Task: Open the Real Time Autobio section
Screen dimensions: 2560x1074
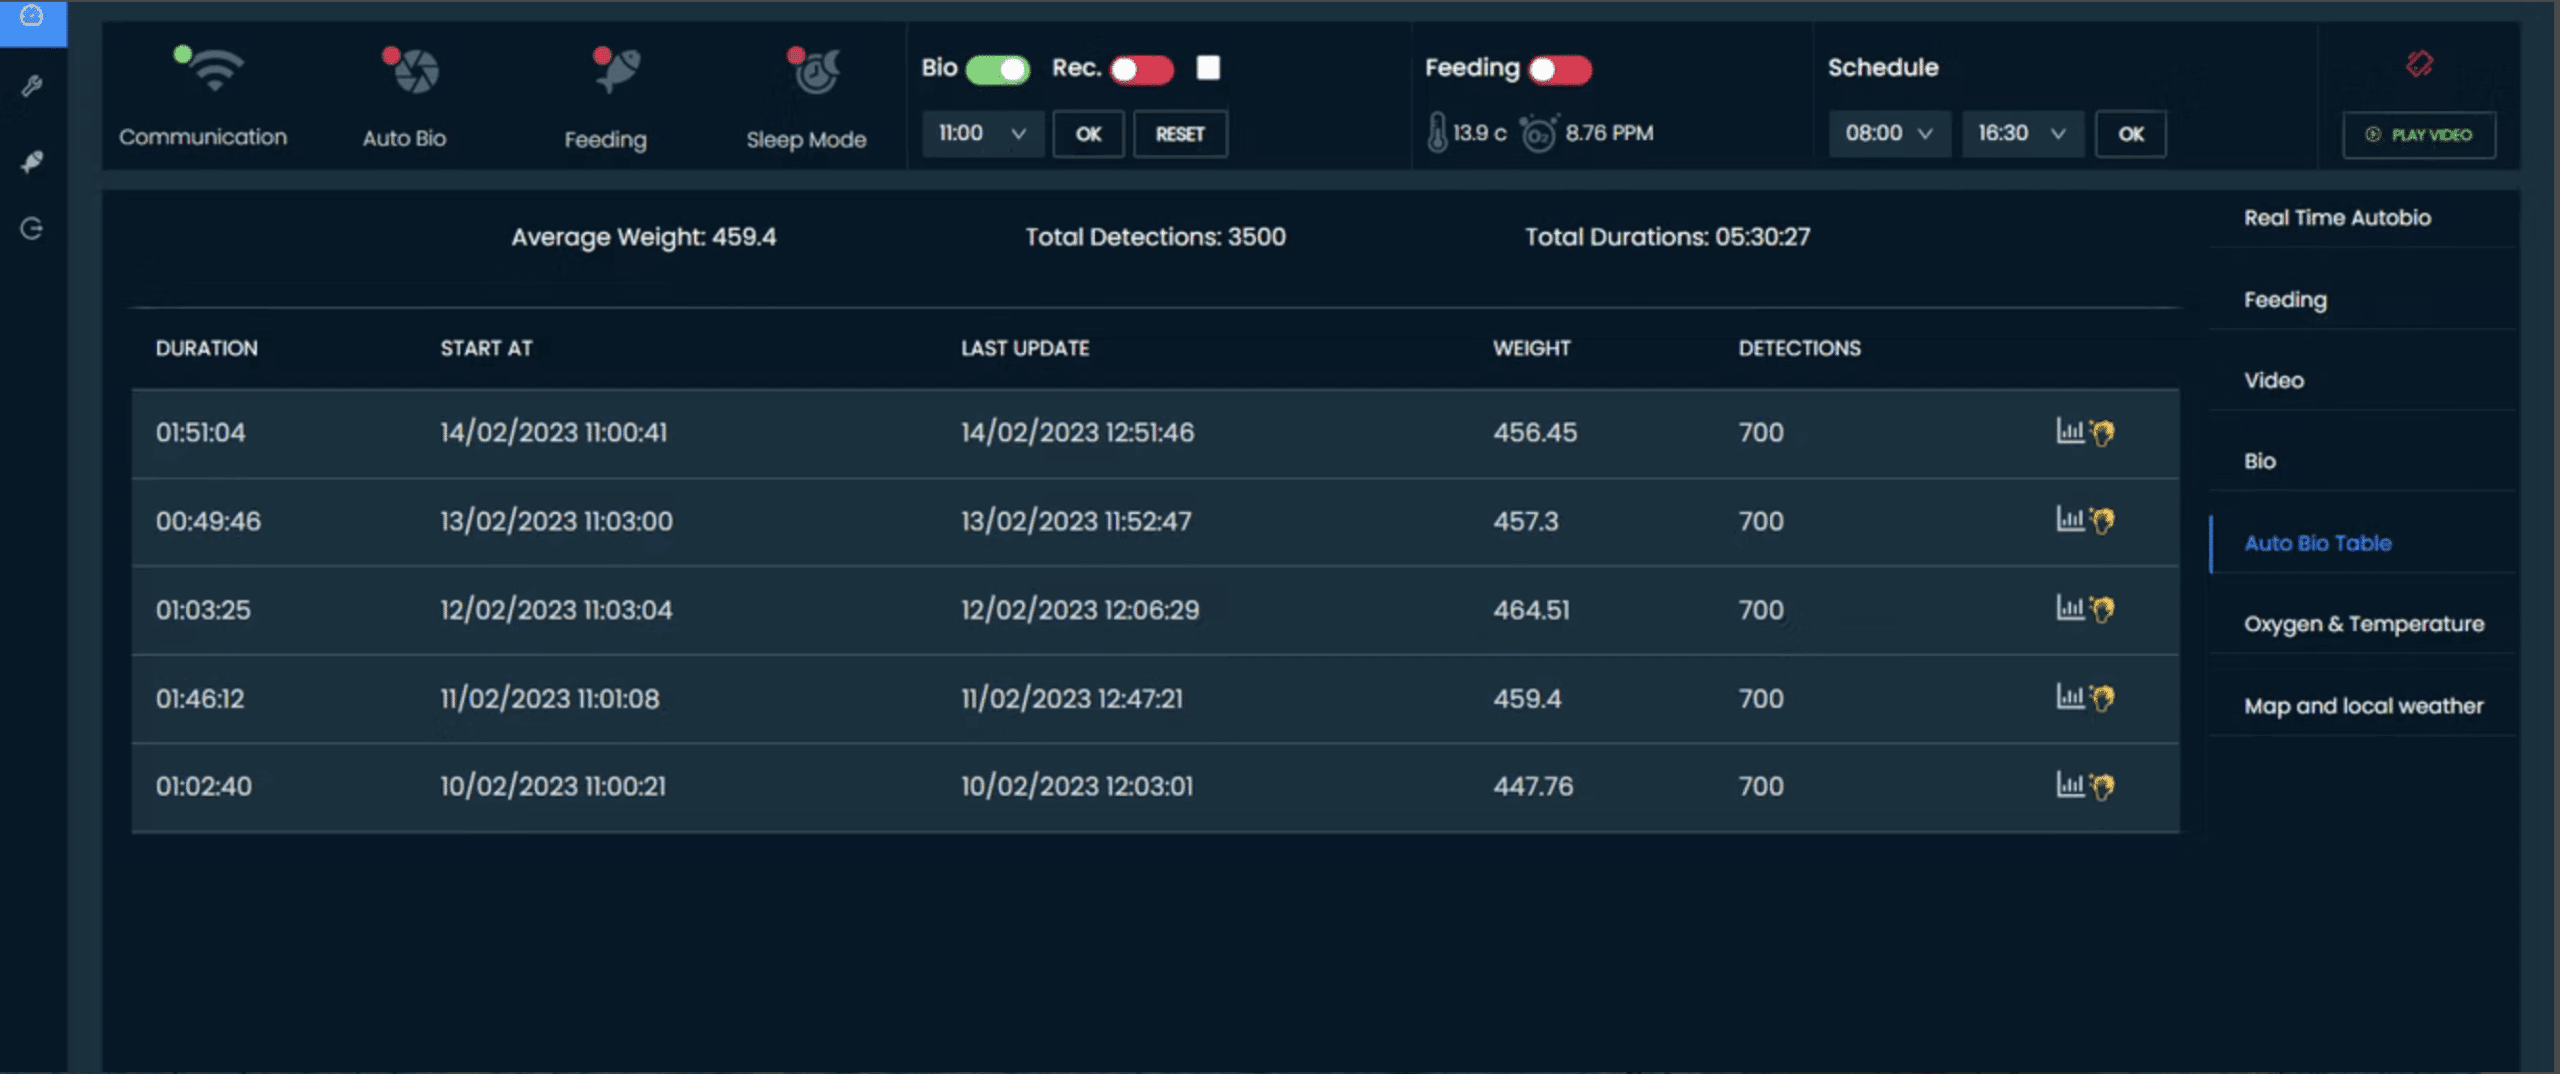Action: [2336, 218]
